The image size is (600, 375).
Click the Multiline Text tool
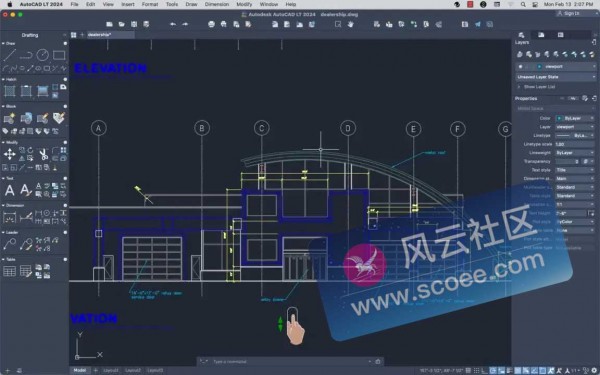(x=10, y=190)
